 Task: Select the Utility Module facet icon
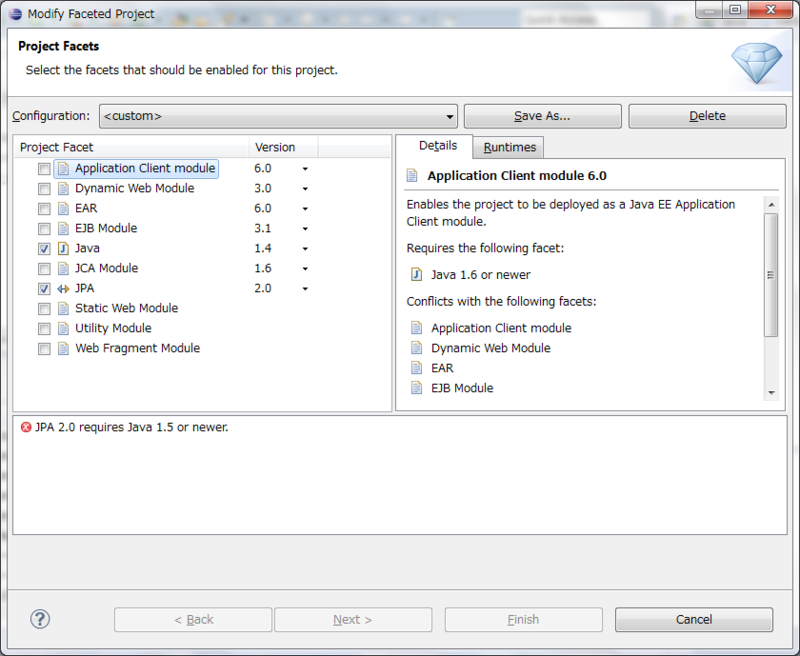pos(63,329)
